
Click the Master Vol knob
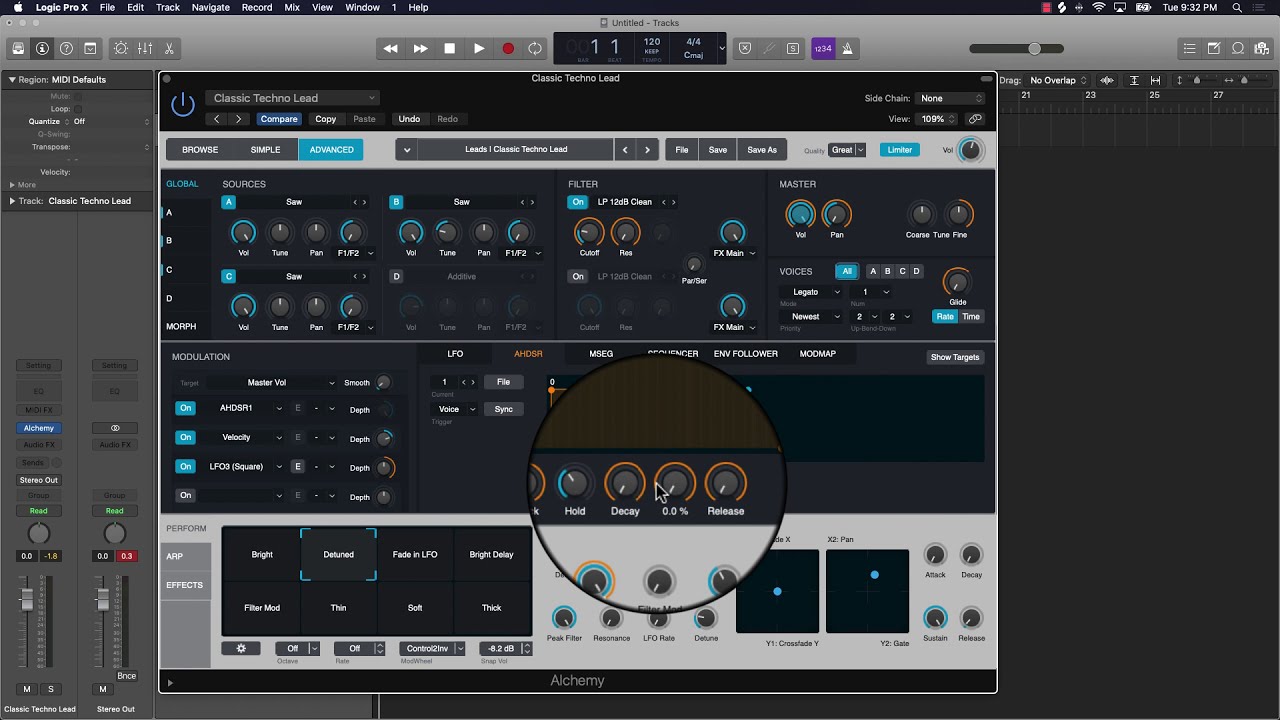coord(800,214)
